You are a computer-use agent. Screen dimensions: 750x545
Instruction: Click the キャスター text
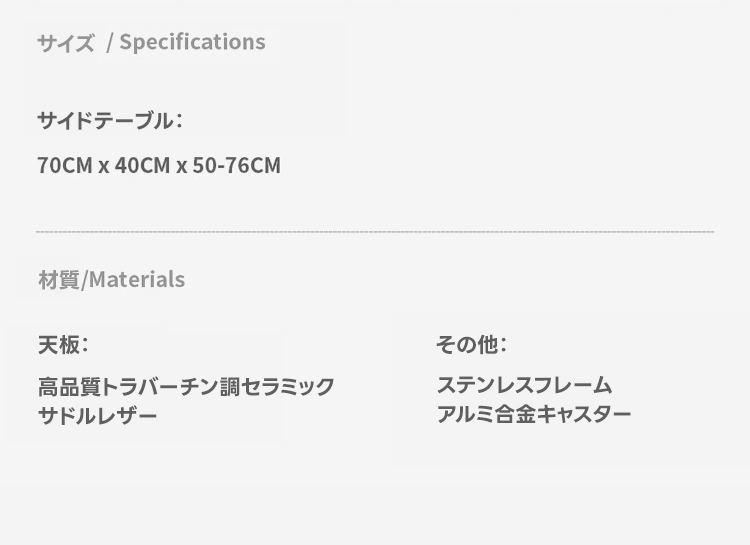[583, 414]
